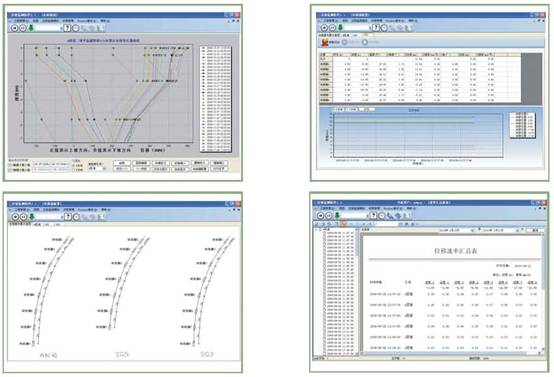Toggle the first checkbox below the curve chart

point(10,165)
